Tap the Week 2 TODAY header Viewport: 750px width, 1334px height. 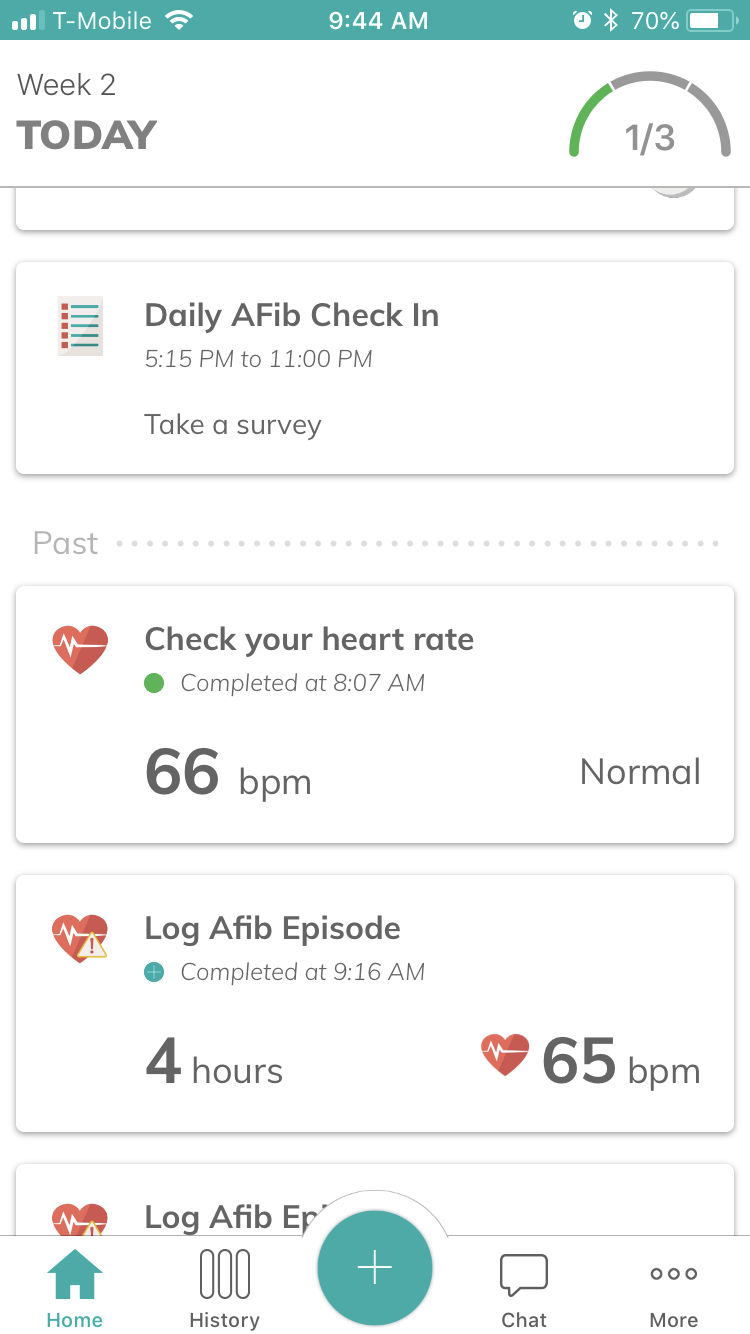tap(87, 112)
